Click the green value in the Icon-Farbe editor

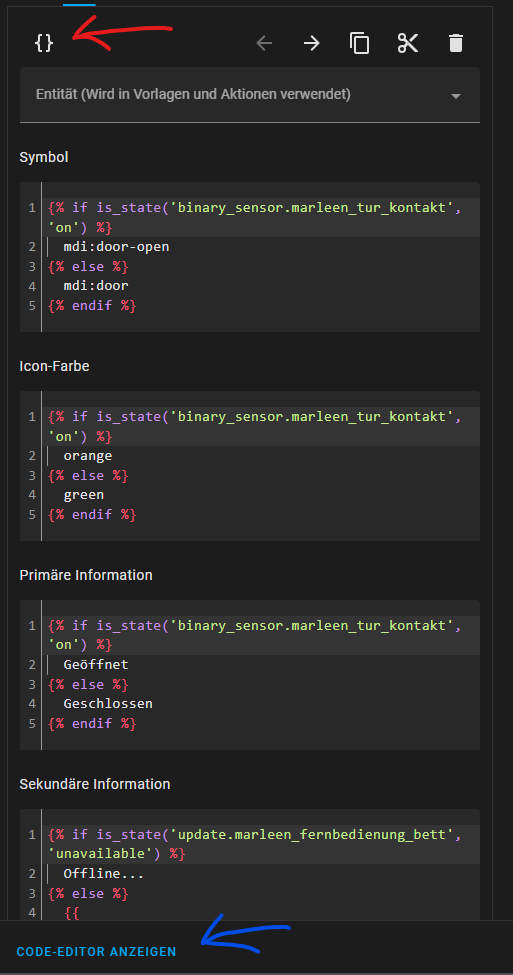(x=83, y=495)
